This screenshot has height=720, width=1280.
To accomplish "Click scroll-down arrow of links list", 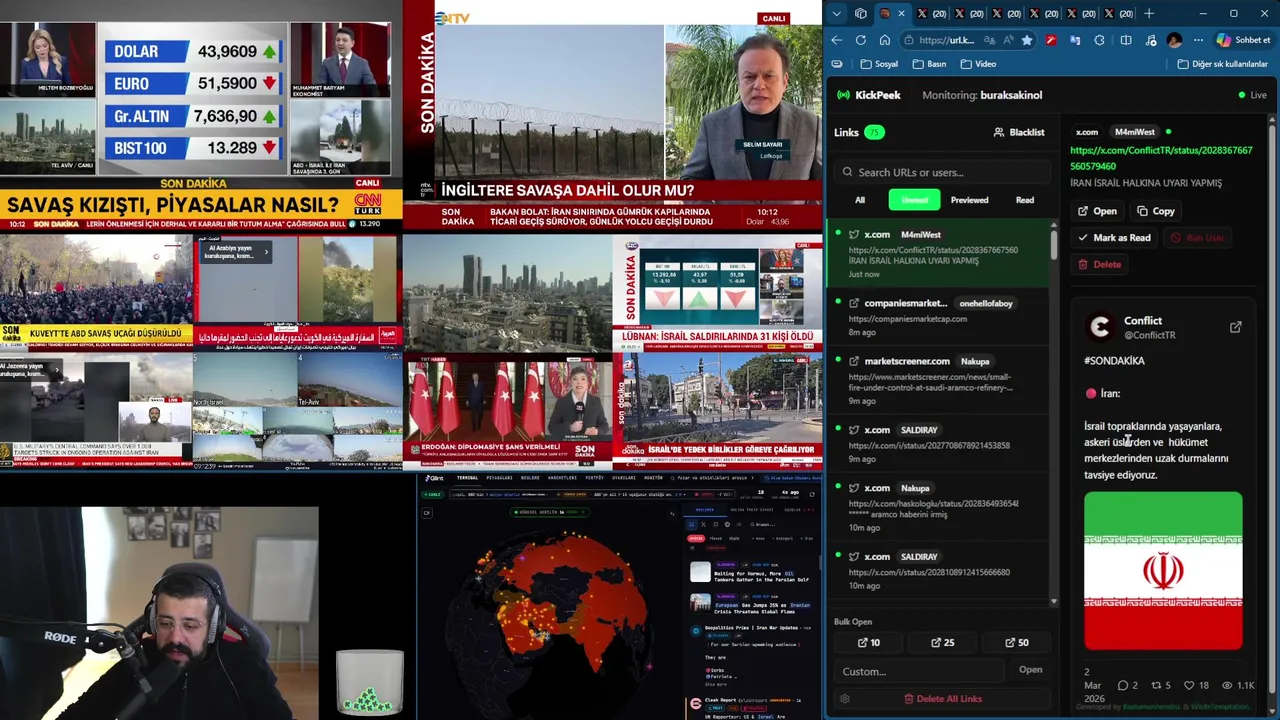I will (x=1054, y=601).
